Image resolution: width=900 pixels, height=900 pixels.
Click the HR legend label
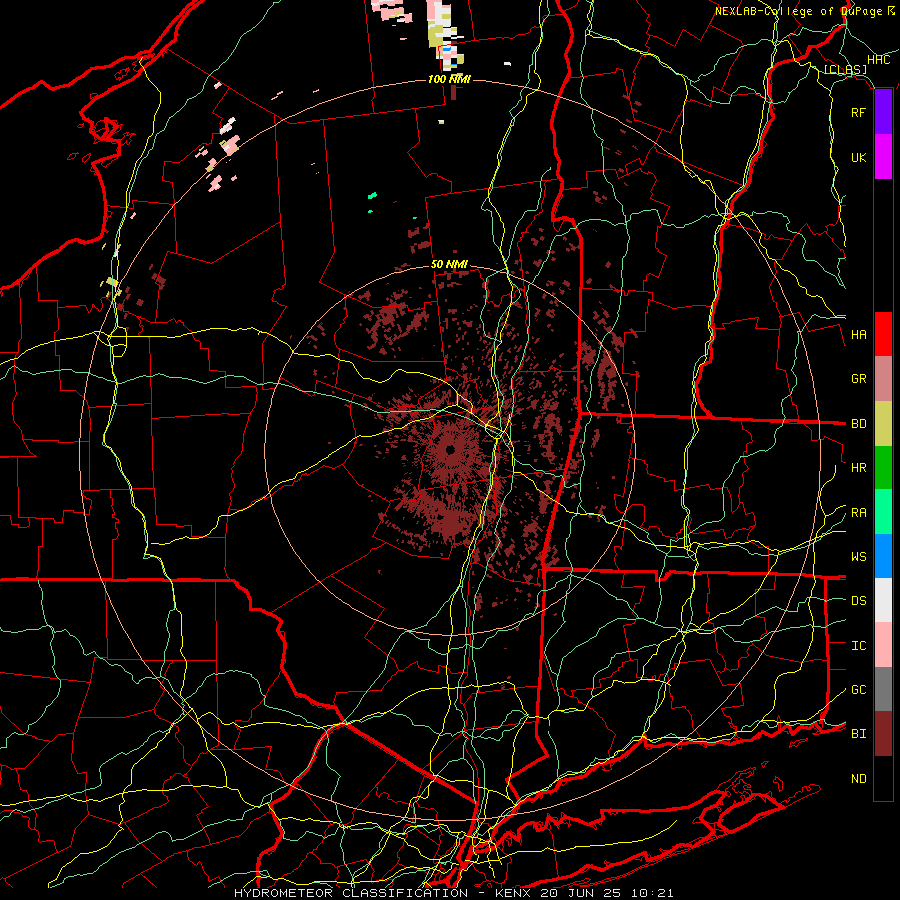[858, 468]
